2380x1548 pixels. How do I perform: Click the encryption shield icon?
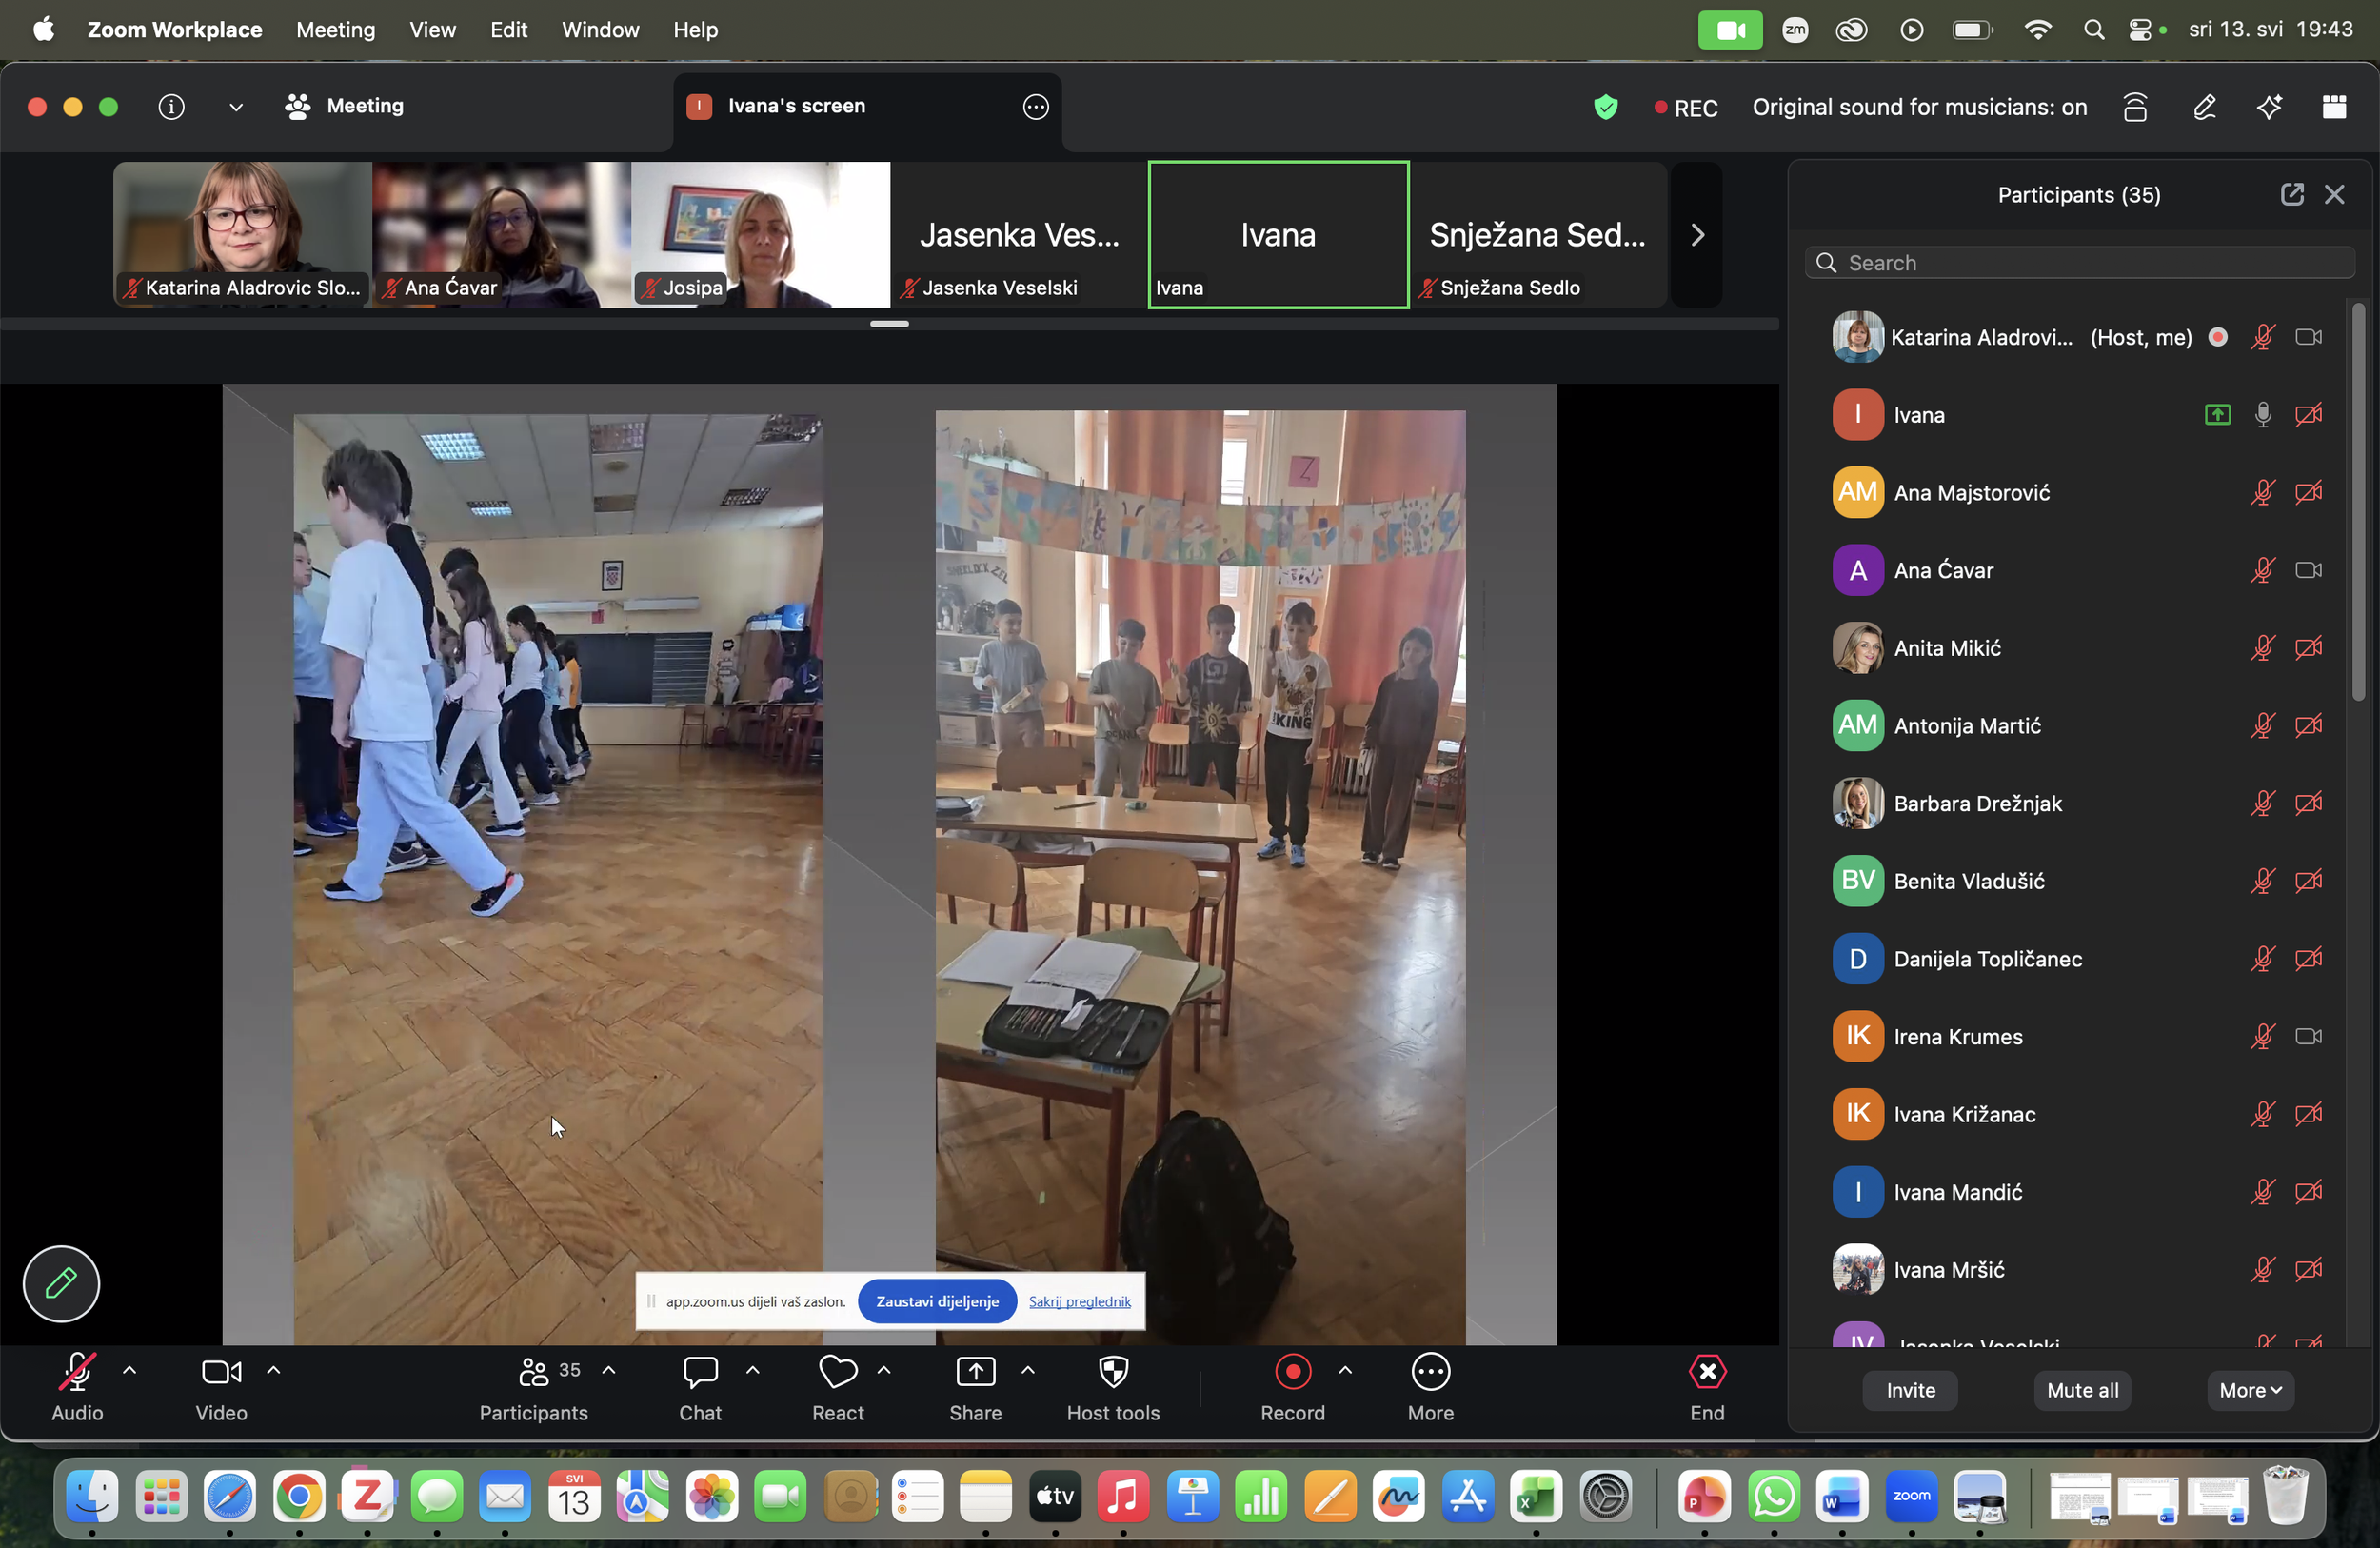pos(1605,107)
